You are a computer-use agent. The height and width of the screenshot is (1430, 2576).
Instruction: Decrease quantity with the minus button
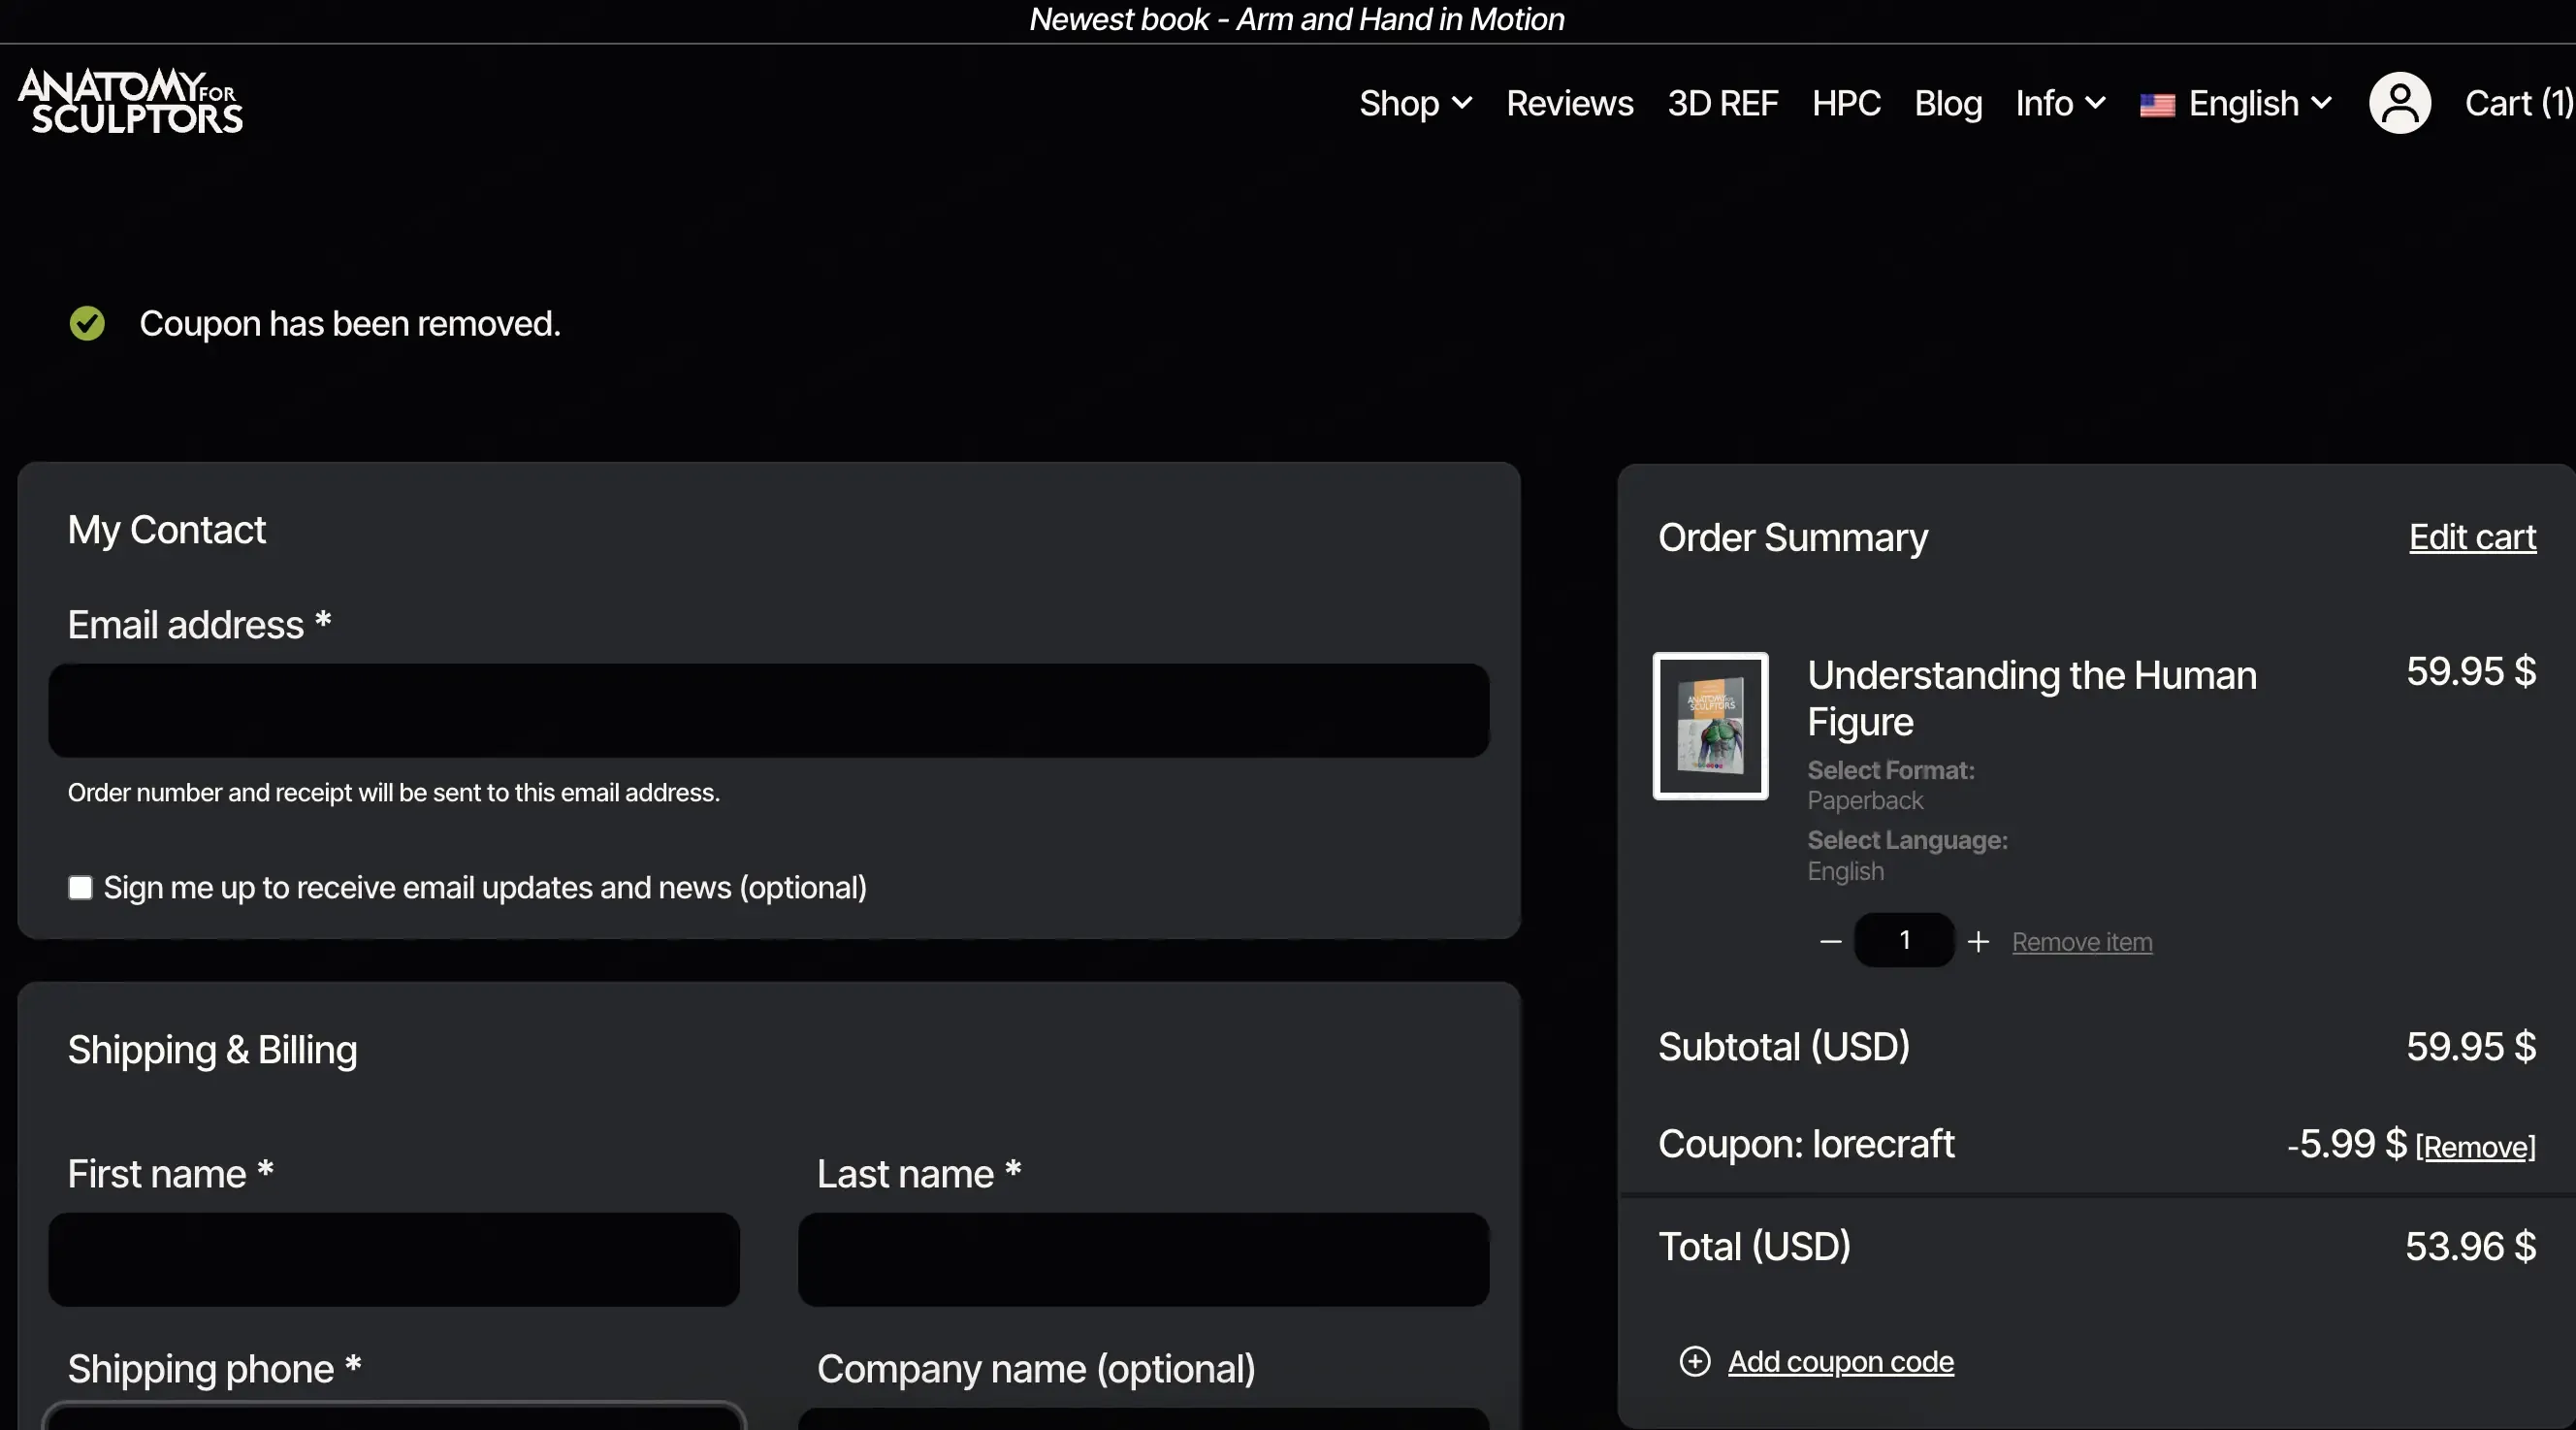(x=1830, y=941)
